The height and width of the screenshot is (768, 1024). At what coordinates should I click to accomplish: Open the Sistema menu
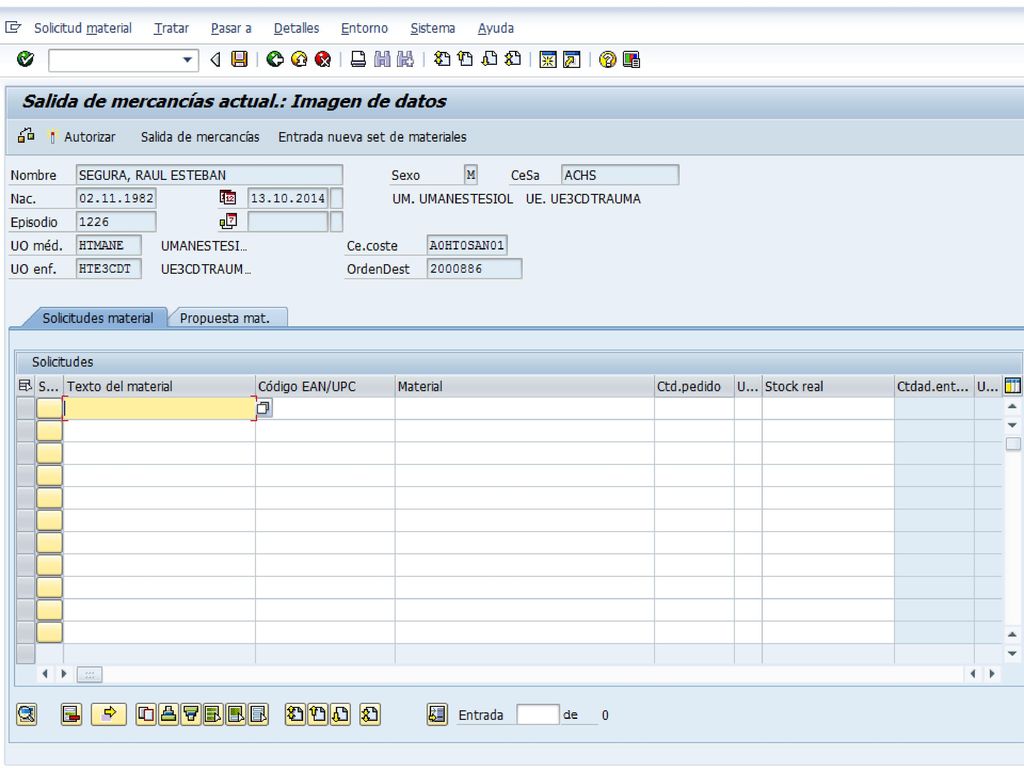432,28
